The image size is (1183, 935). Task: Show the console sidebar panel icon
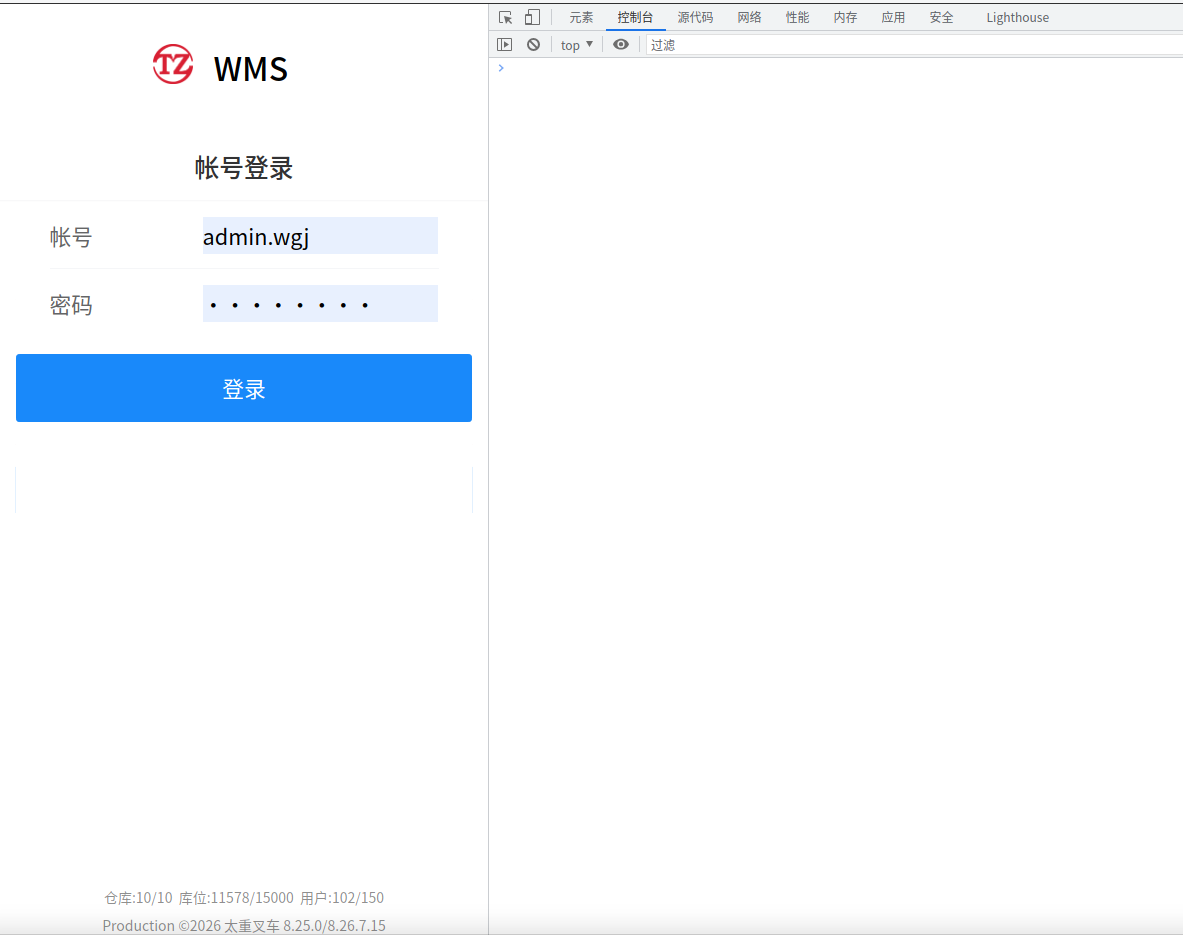pyautogui.click(x=505, y=45)
